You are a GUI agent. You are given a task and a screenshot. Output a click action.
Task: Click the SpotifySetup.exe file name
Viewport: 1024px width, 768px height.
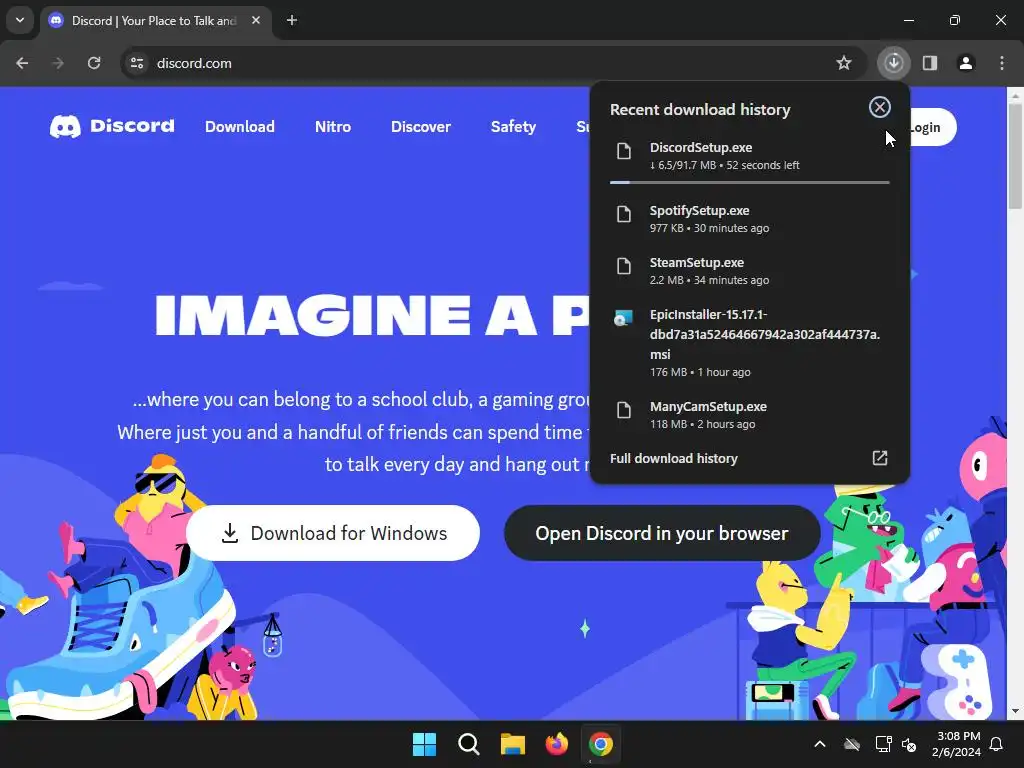(x=699, y=210)
